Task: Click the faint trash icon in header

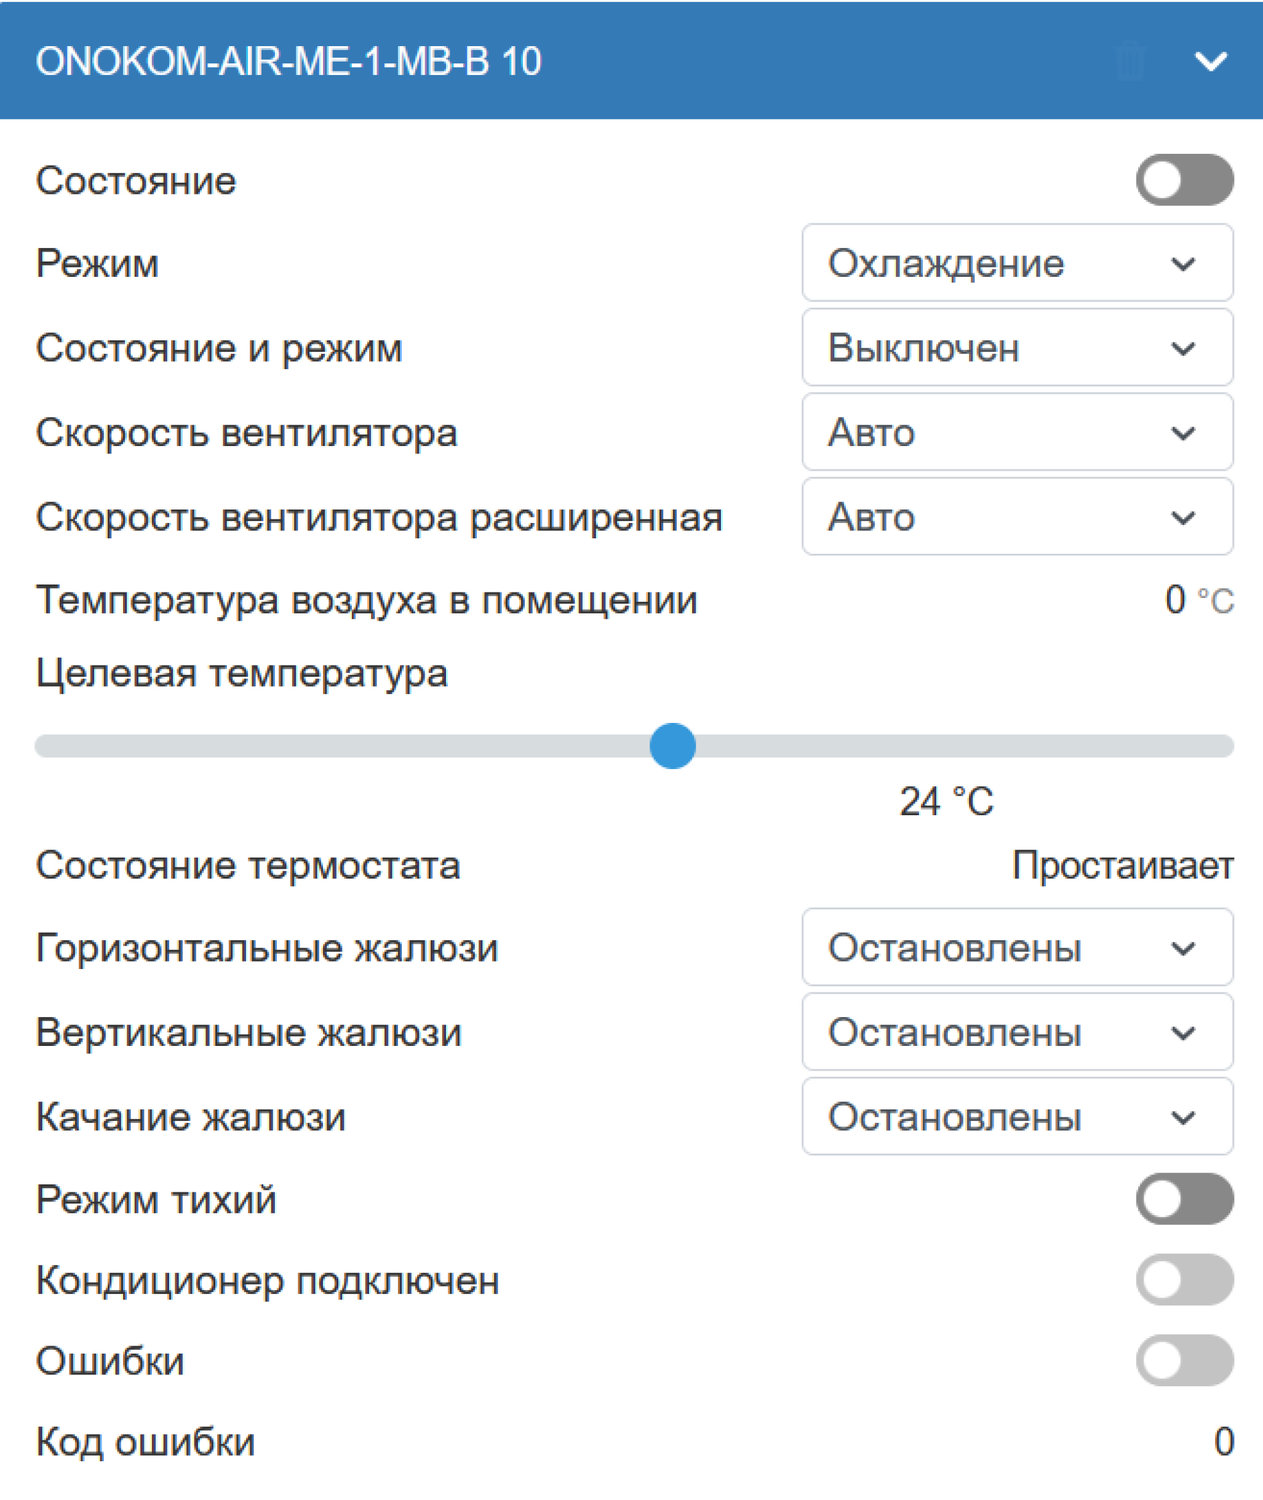Action: point(1130,61)
